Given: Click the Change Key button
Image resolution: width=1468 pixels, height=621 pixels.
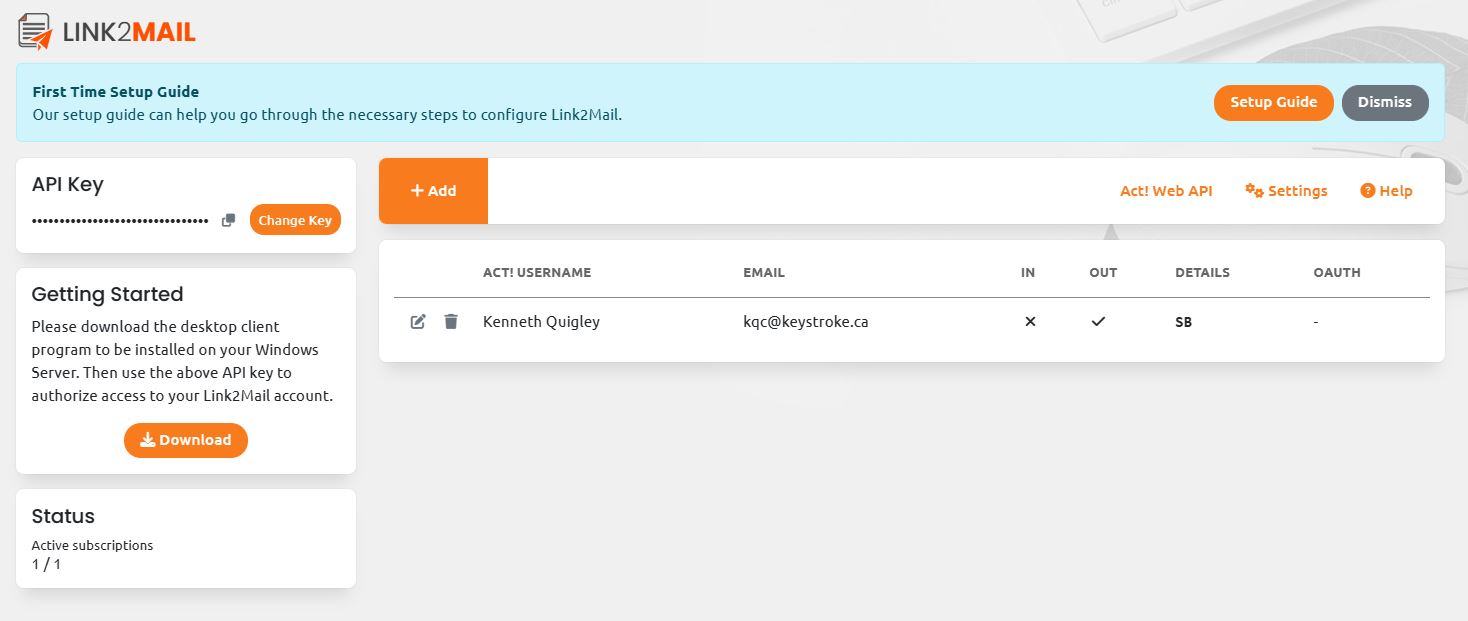Looking at the screenshot, I should (x=295, y=220).
